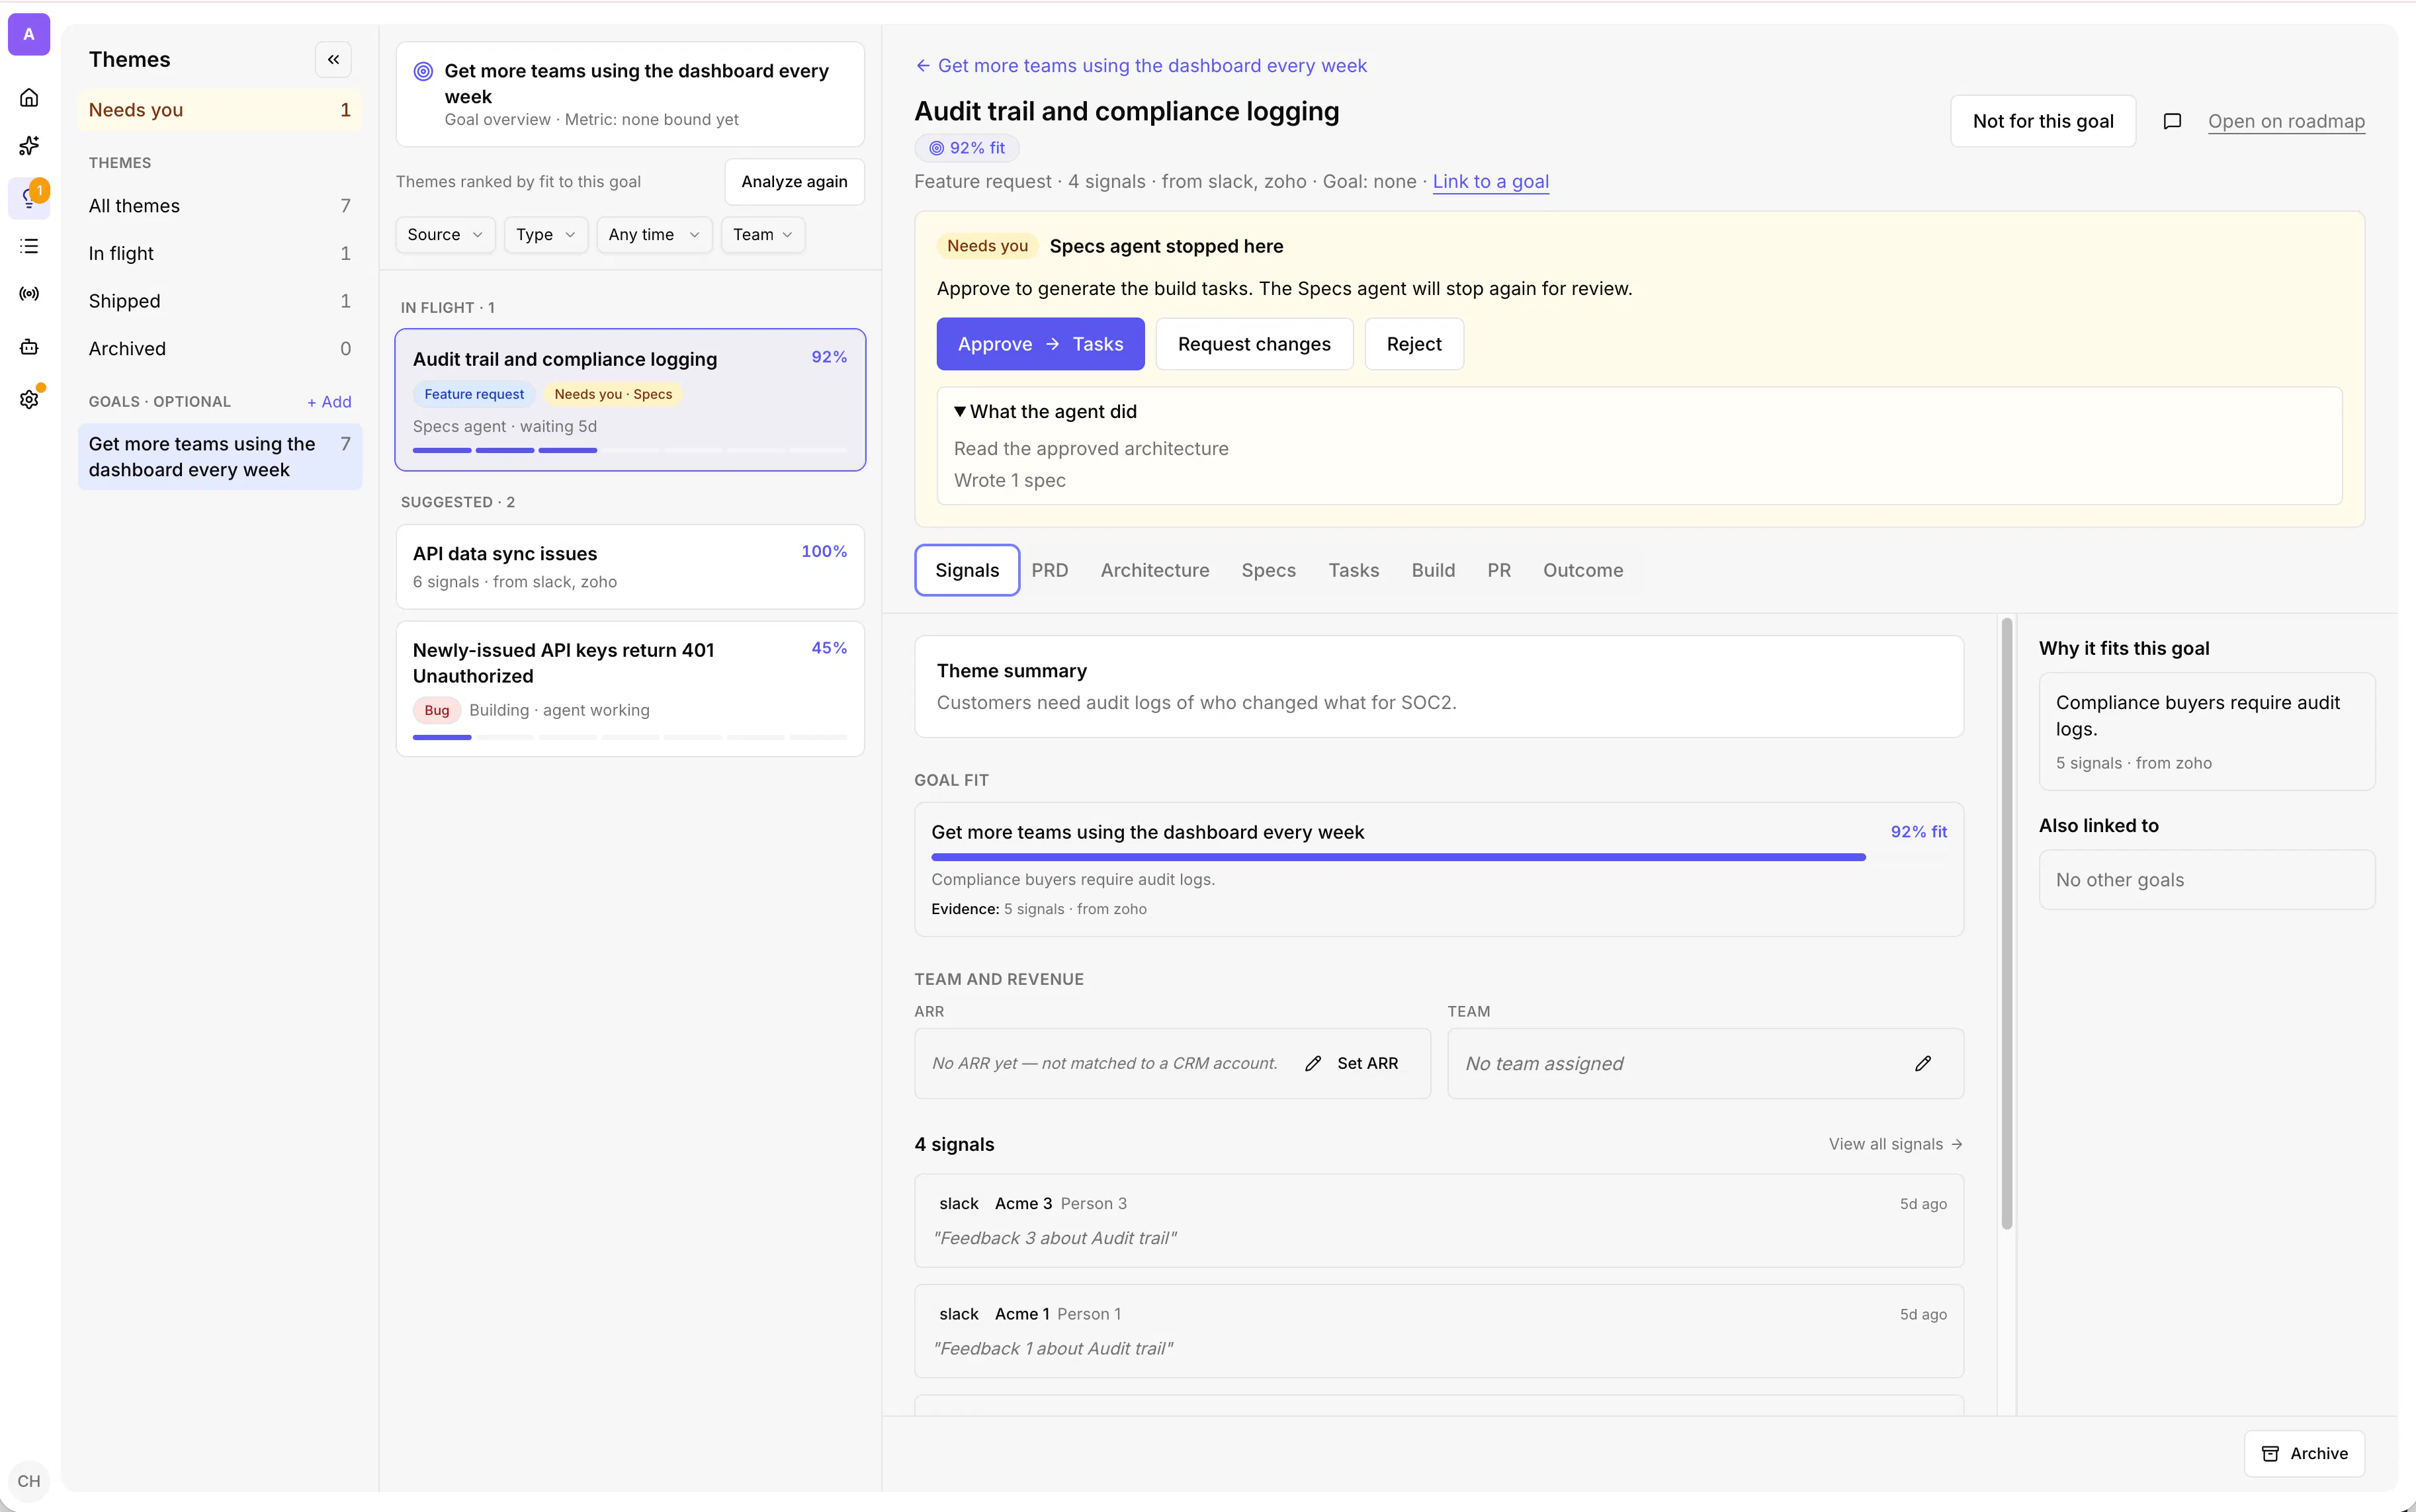Screen dimensions: 2416x1512
Task: Open the robot agent icon in sidebar
Action: [x=29, y=347]
